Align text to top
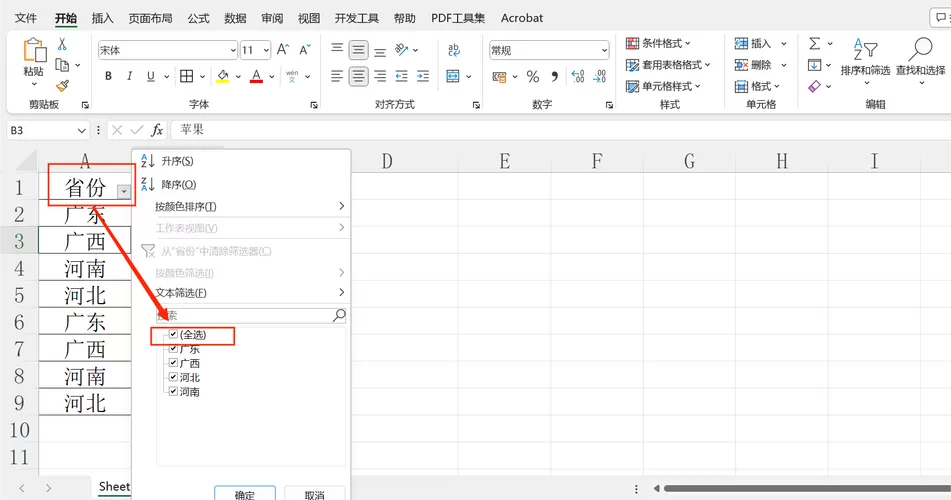951x500 pixels. point(337,50)
